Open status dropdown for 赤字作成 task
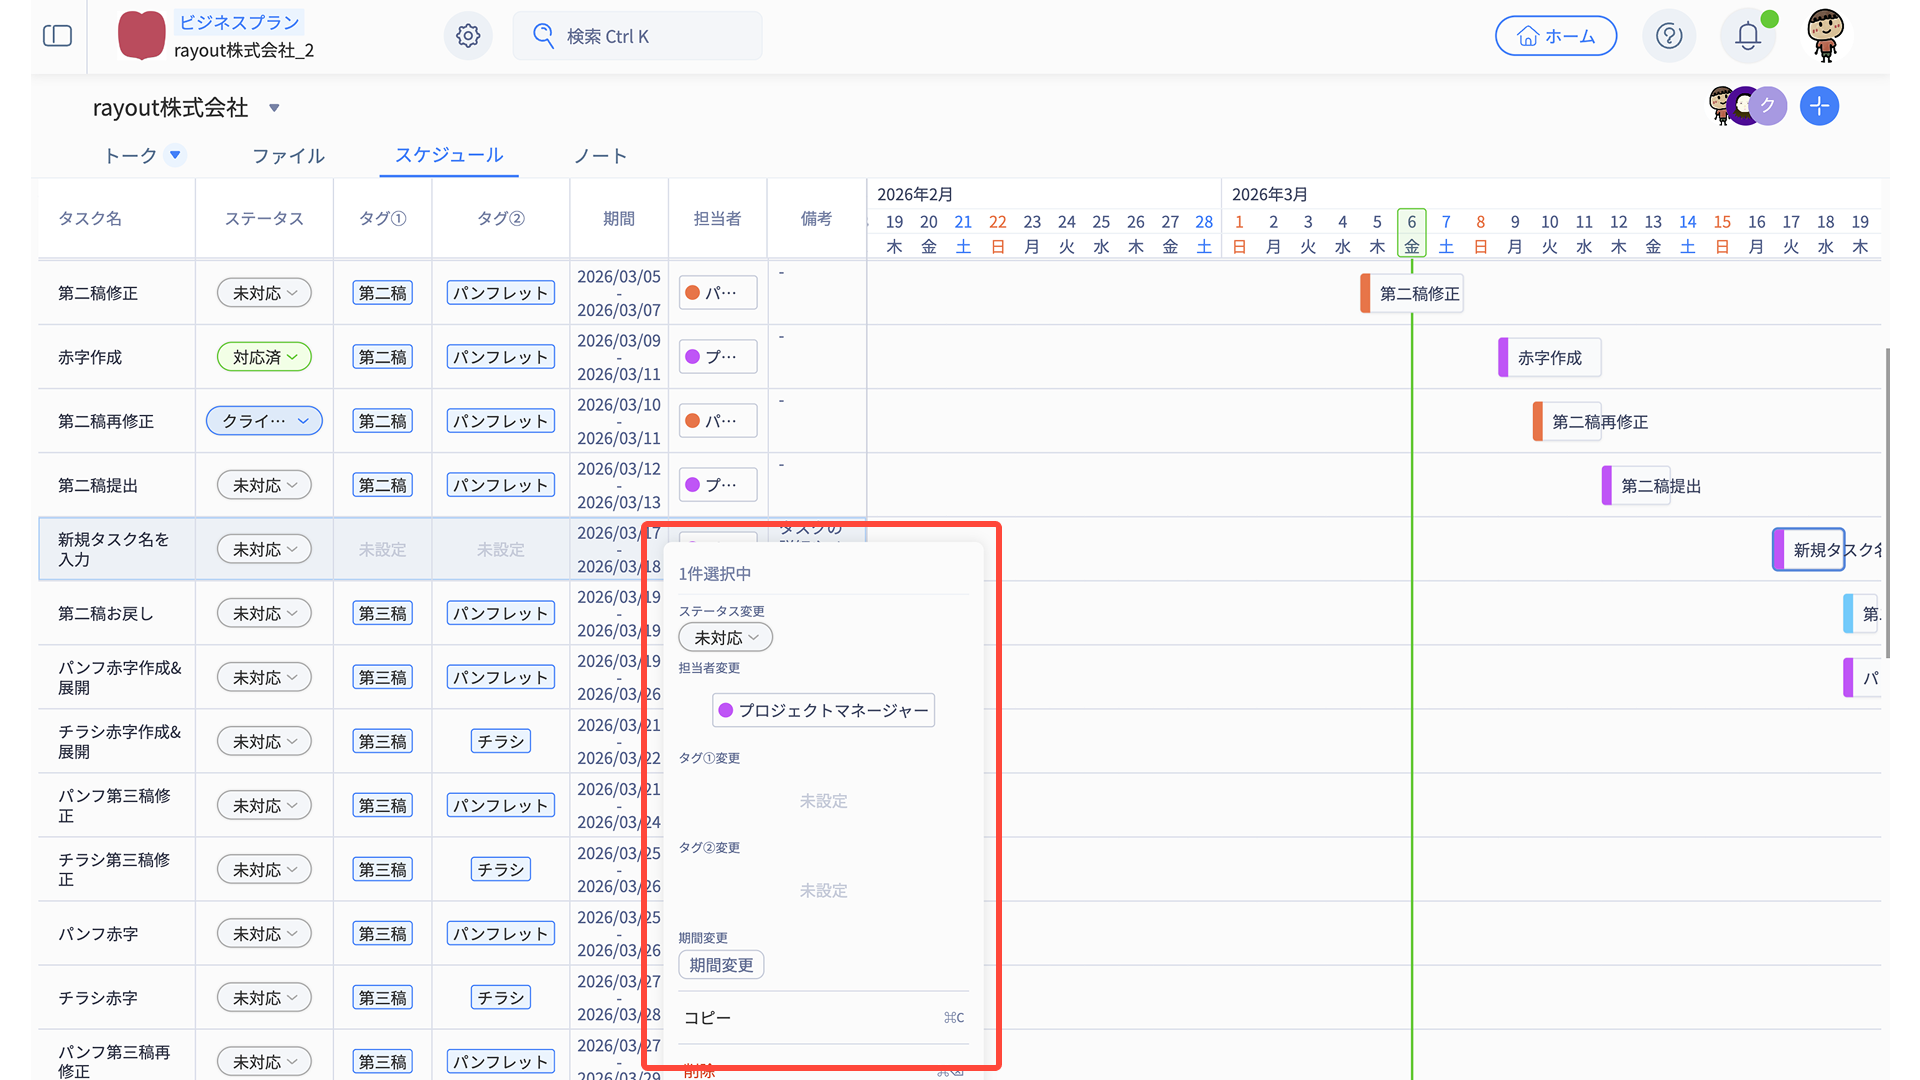This screenshot has width=1920, height=1080. pos(264,357)
